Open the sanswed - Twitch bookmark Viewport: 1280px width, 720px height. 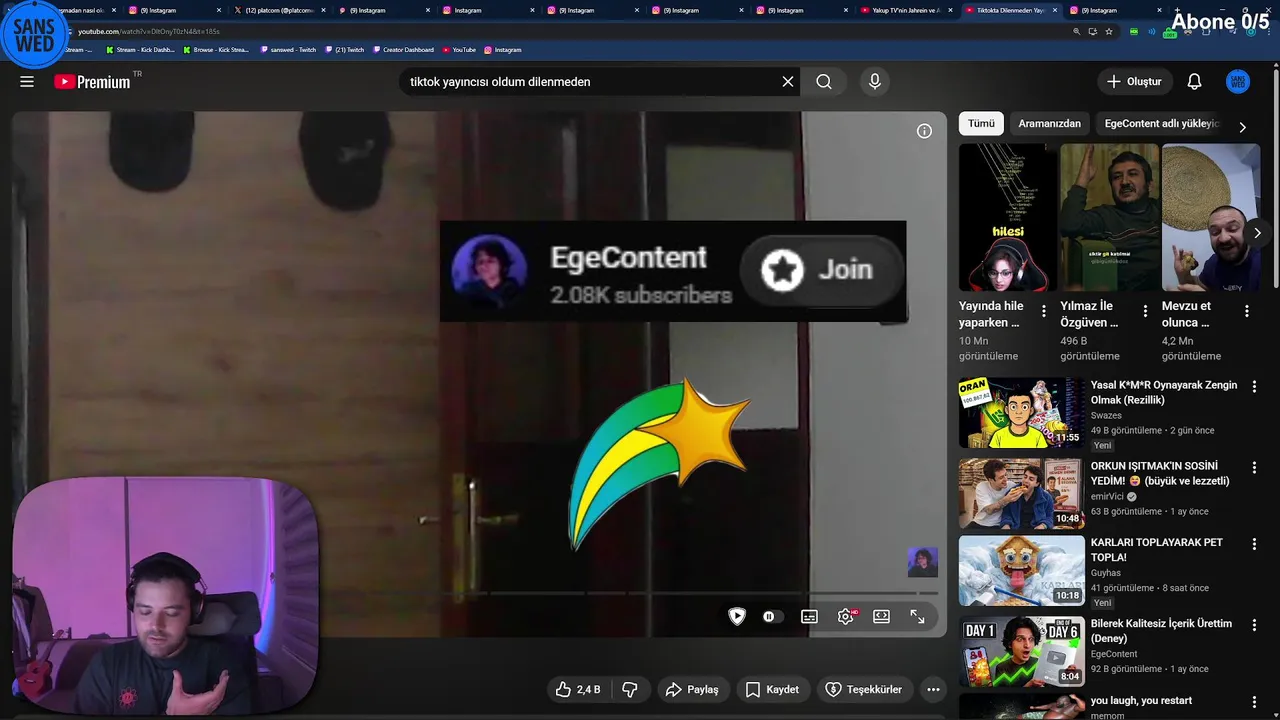click(288, 49)
